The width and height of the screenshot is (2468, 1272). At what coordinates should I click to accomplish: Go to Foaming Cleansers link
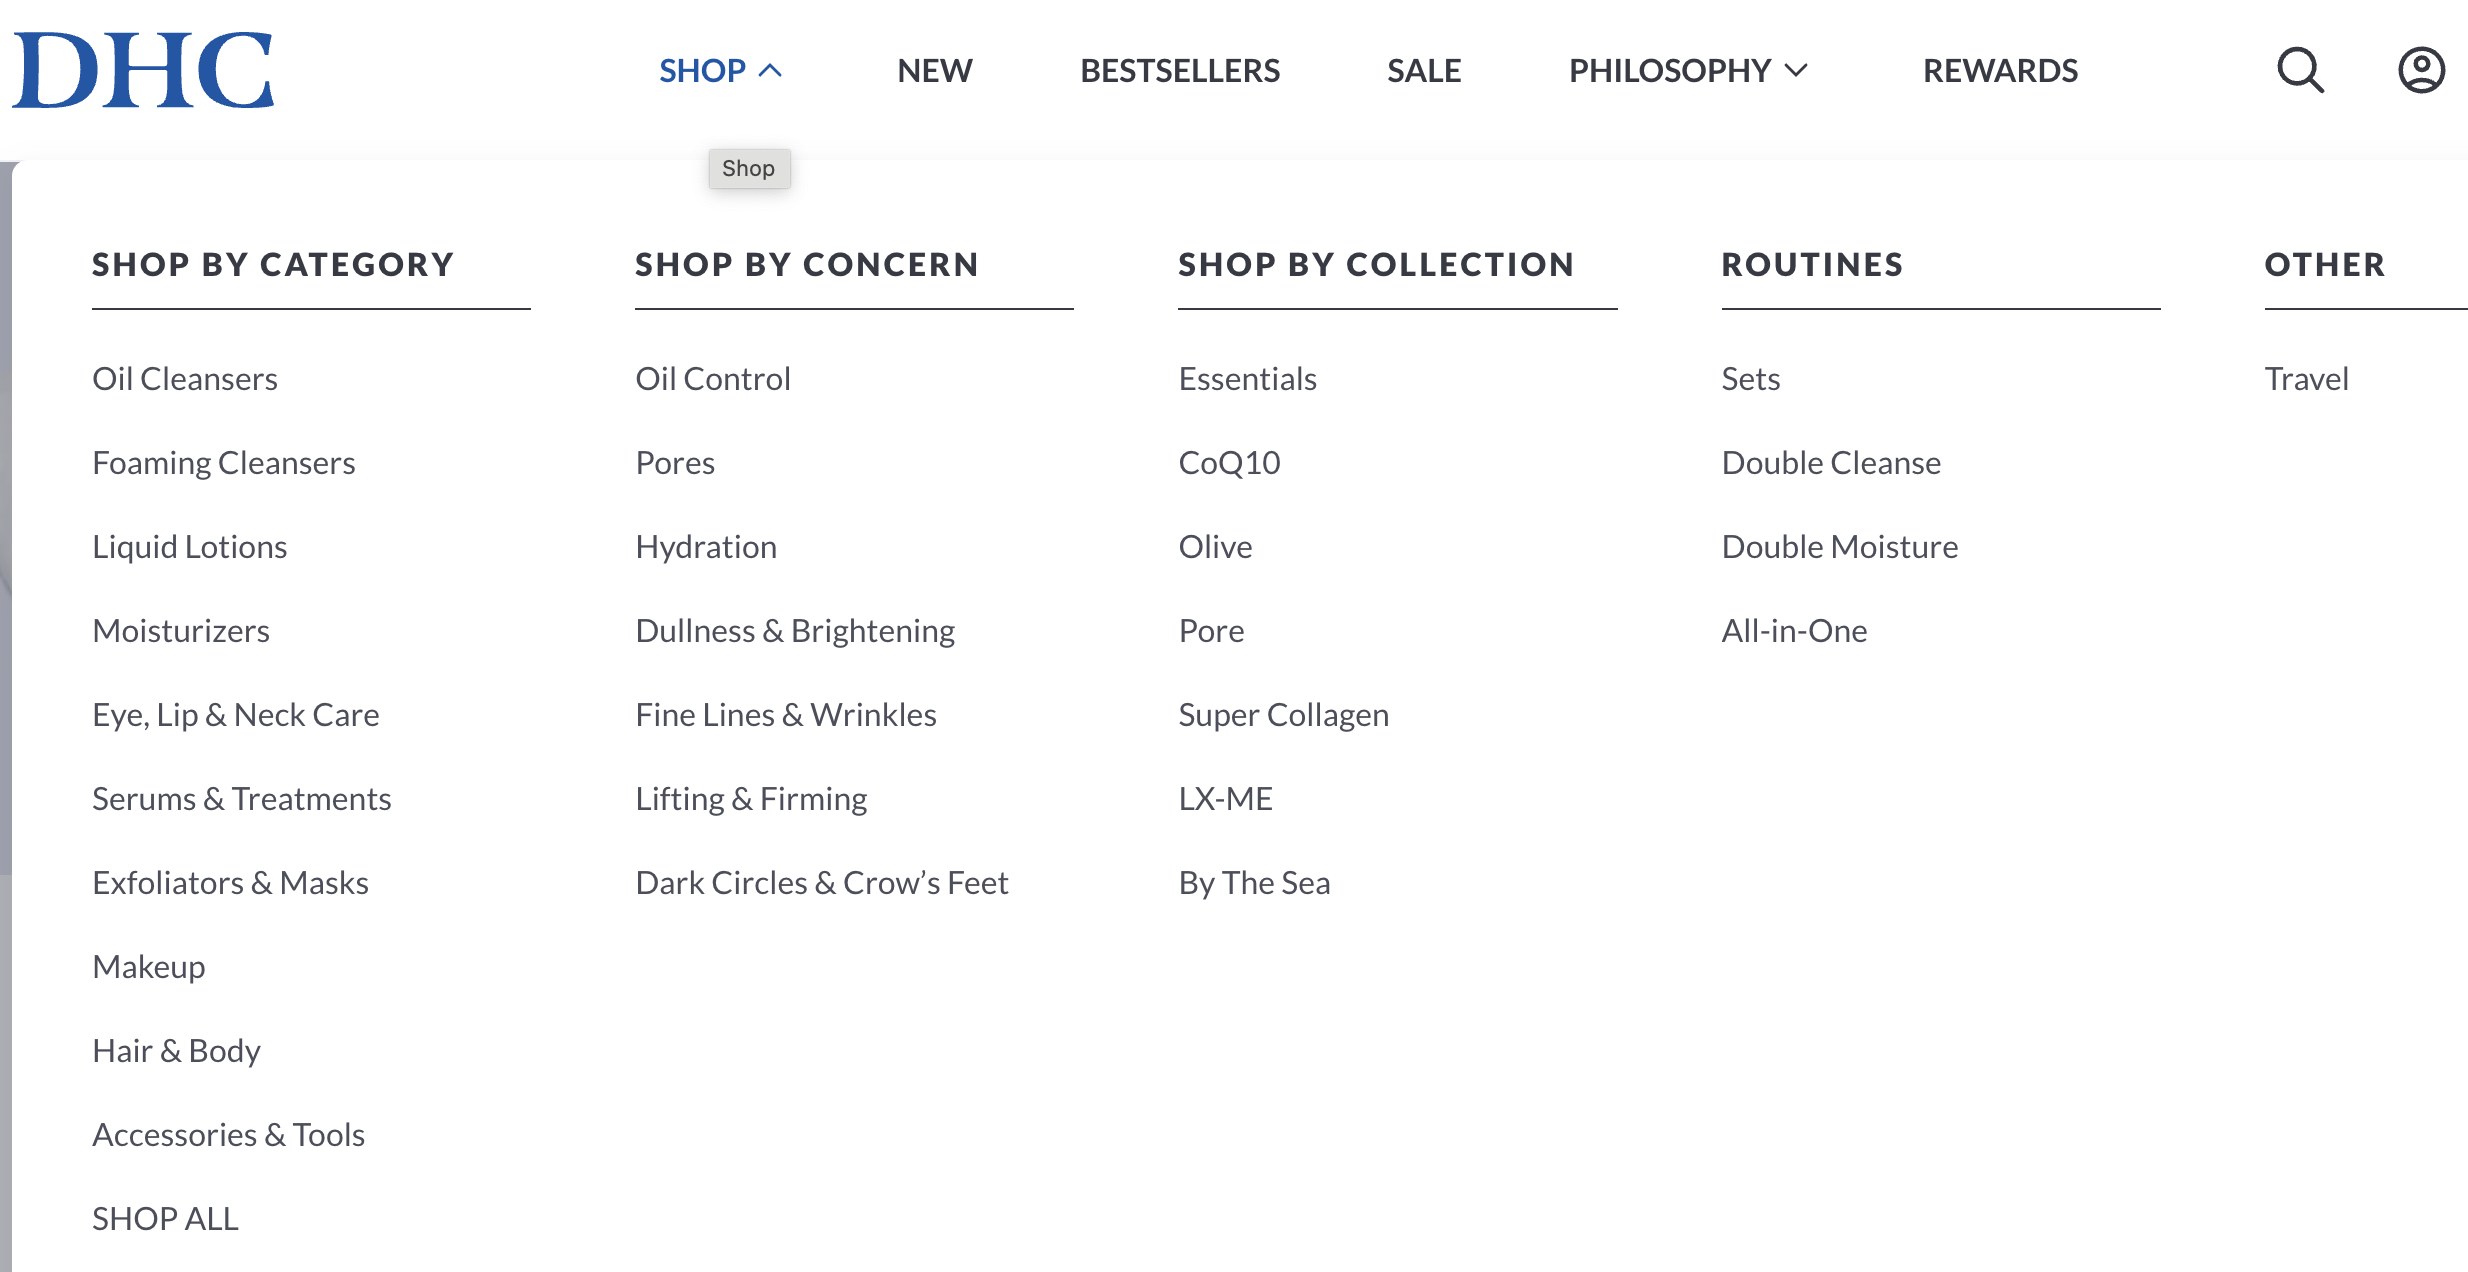(x=224, y=463)
